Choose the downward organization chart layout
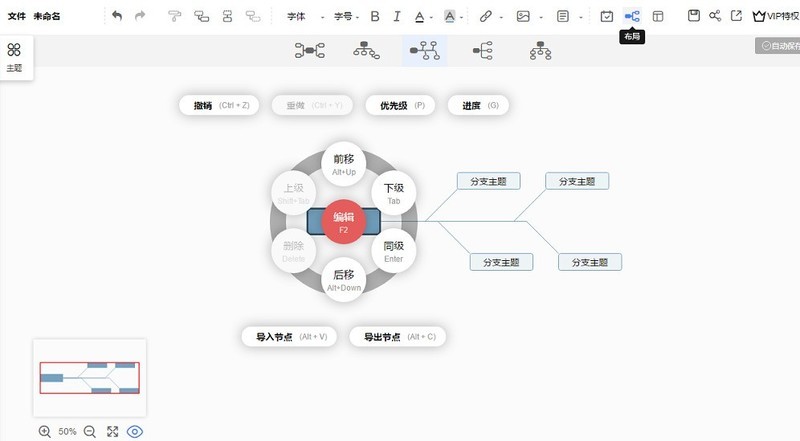Screen dimensions: 800x441 coord(366,51)
